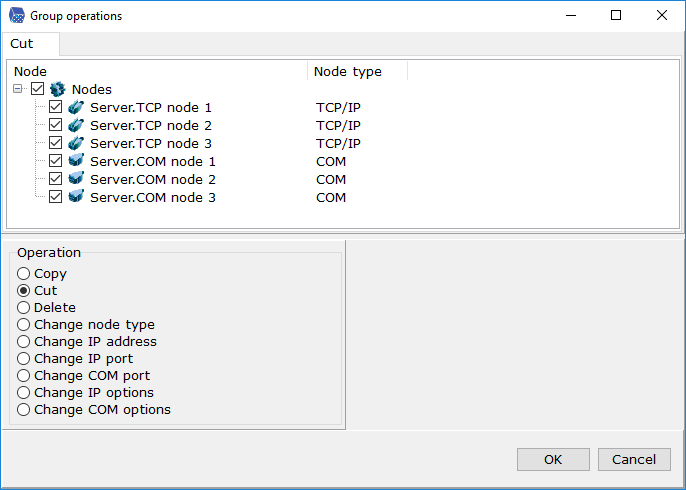Select Server.COM node 1 tree item

coord(153,161)
